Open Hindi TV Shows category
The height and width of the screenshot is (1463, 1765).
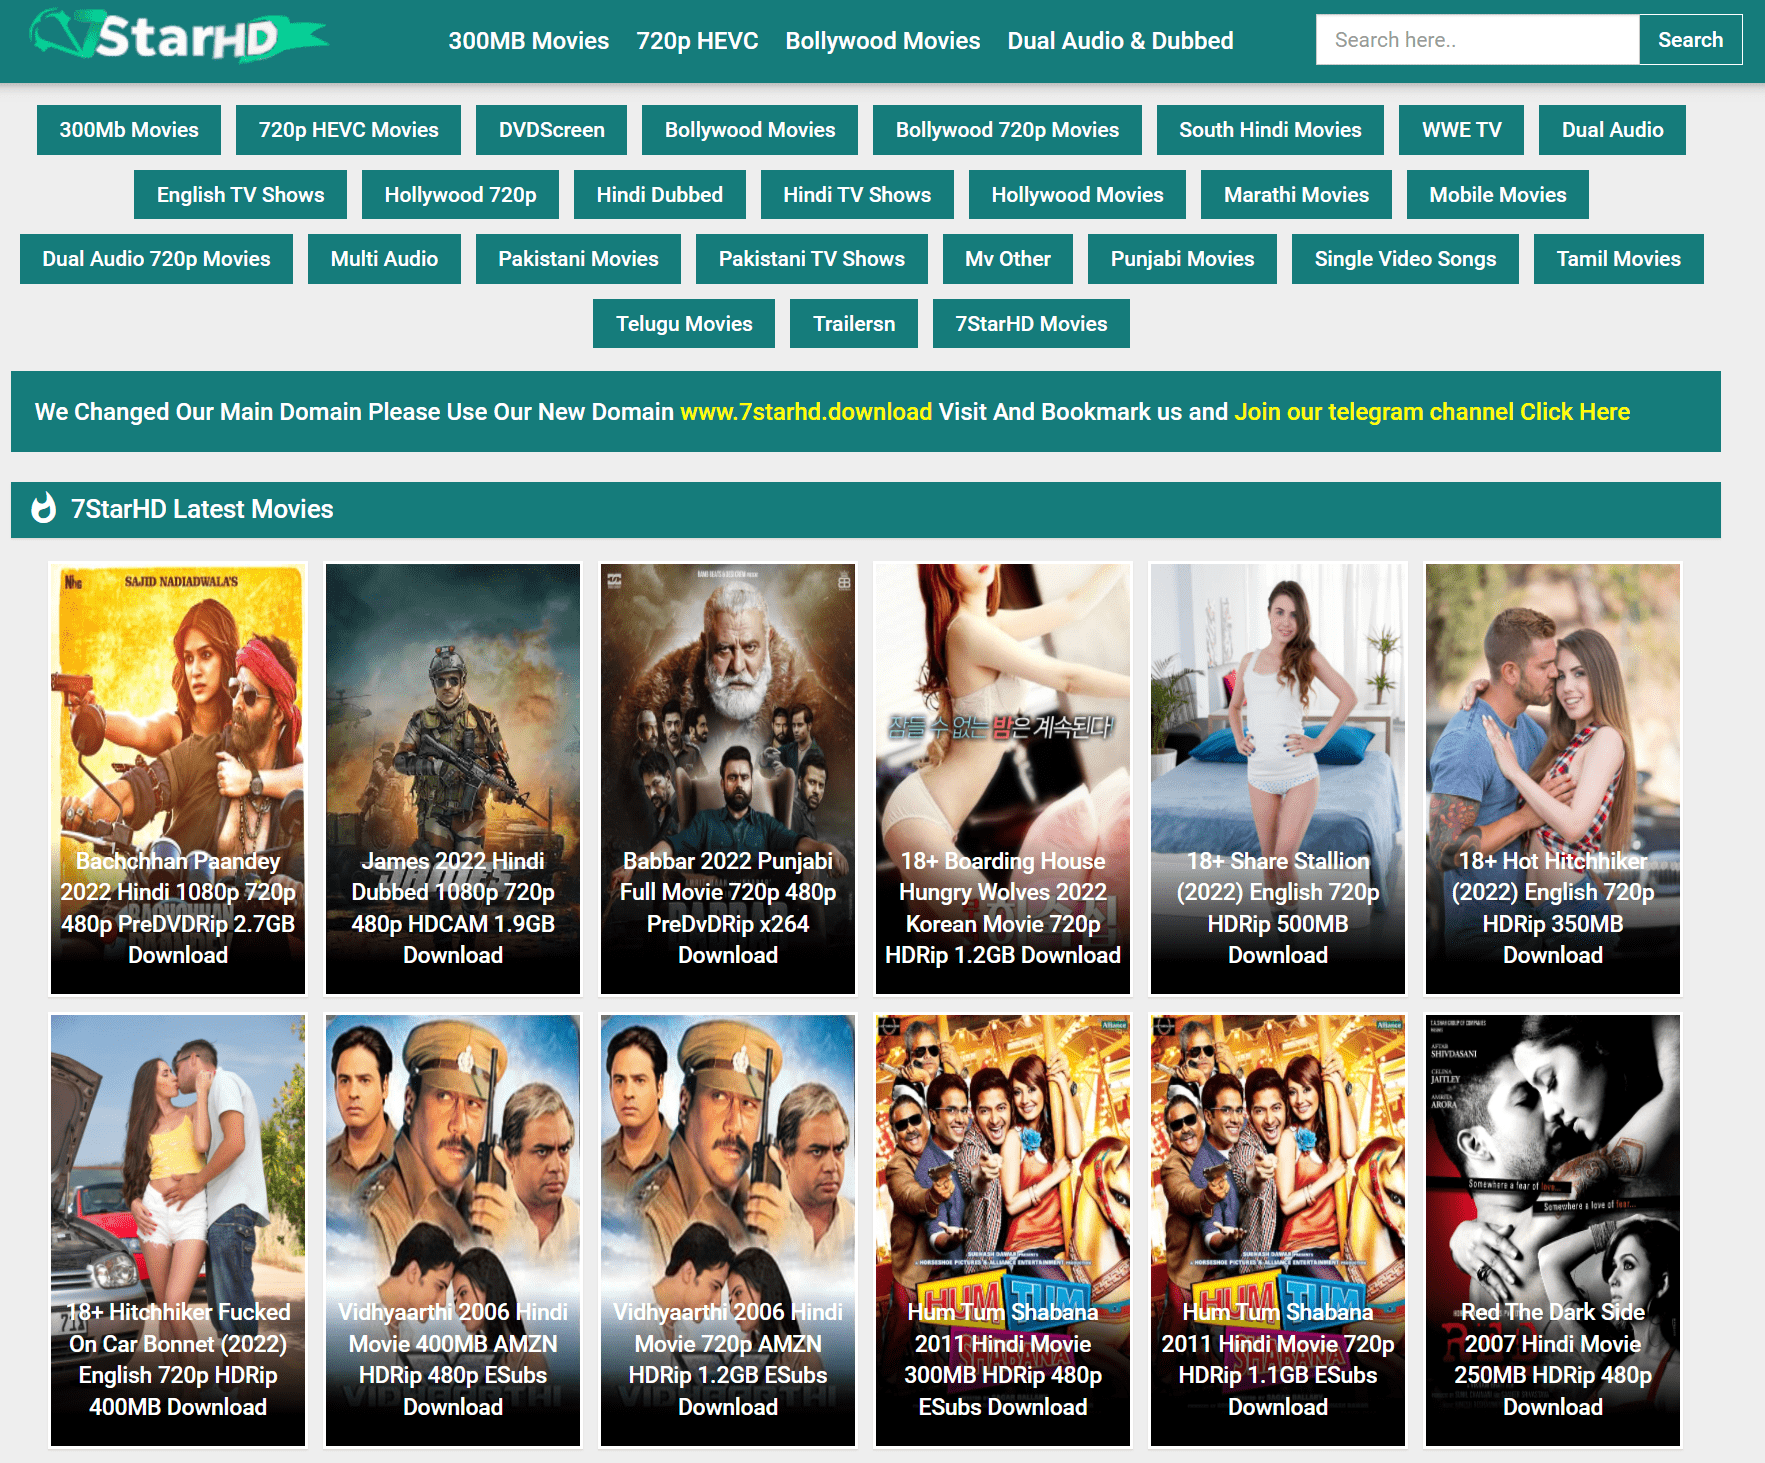[x=857, y=195]
